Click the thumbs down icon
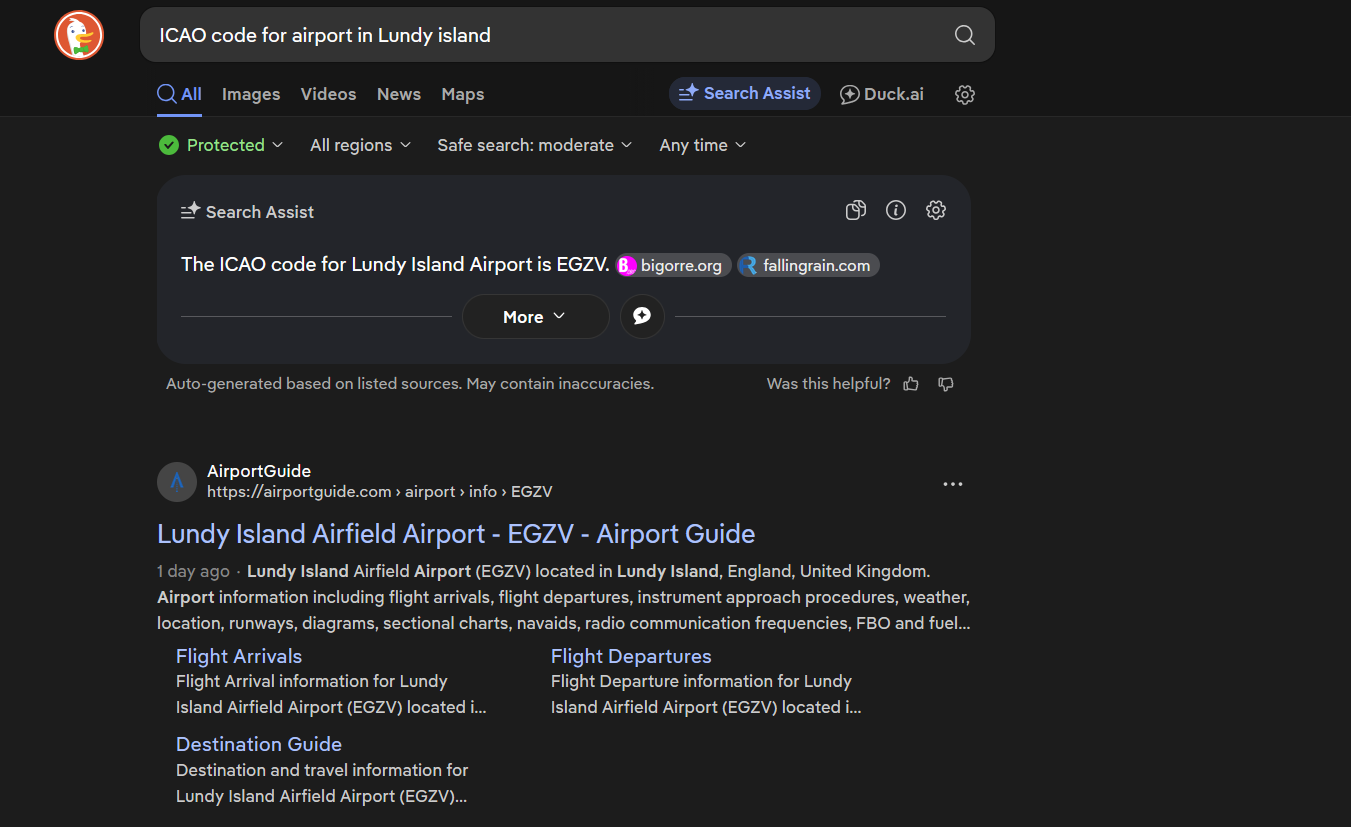Image resolution: width=1351 pixels, height=827 pixels. pos(946,384)
